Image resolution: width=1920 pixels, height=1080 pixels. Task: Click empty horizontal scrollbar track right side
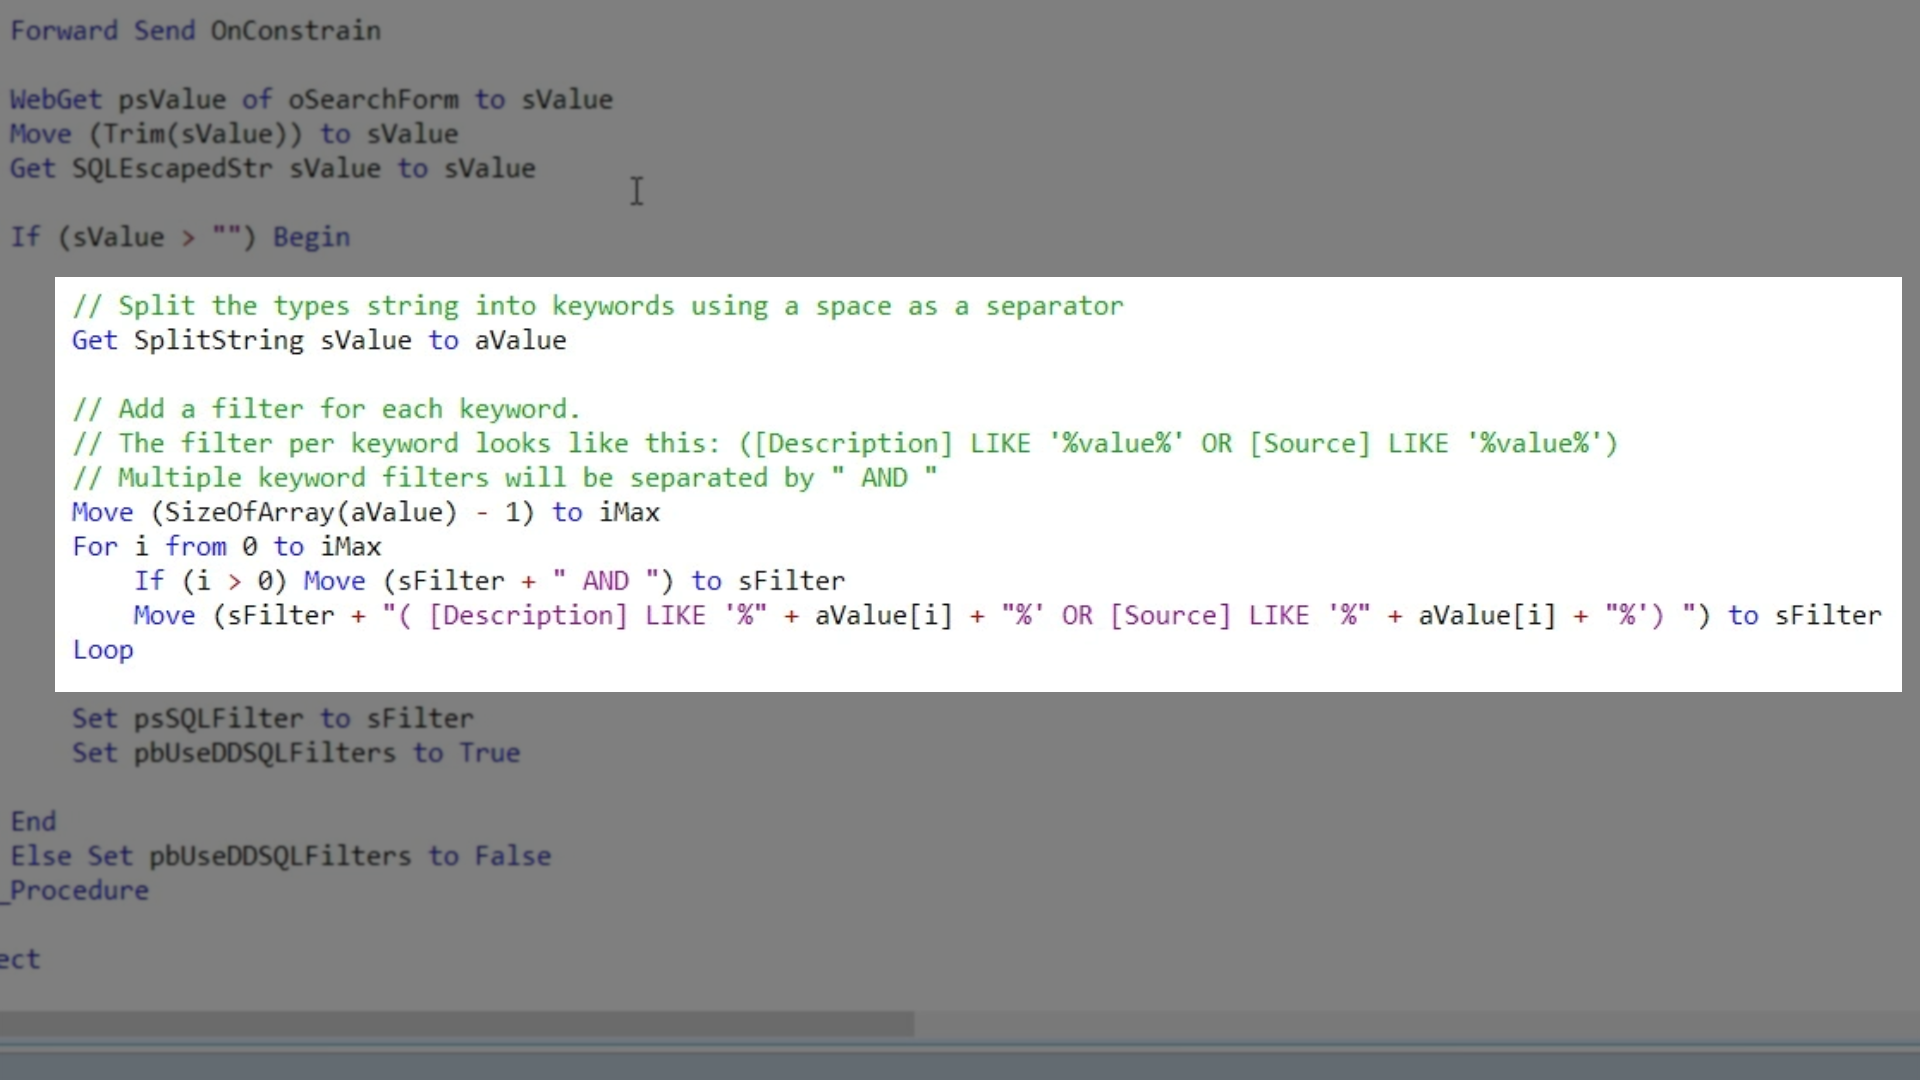point(1400,1024)
